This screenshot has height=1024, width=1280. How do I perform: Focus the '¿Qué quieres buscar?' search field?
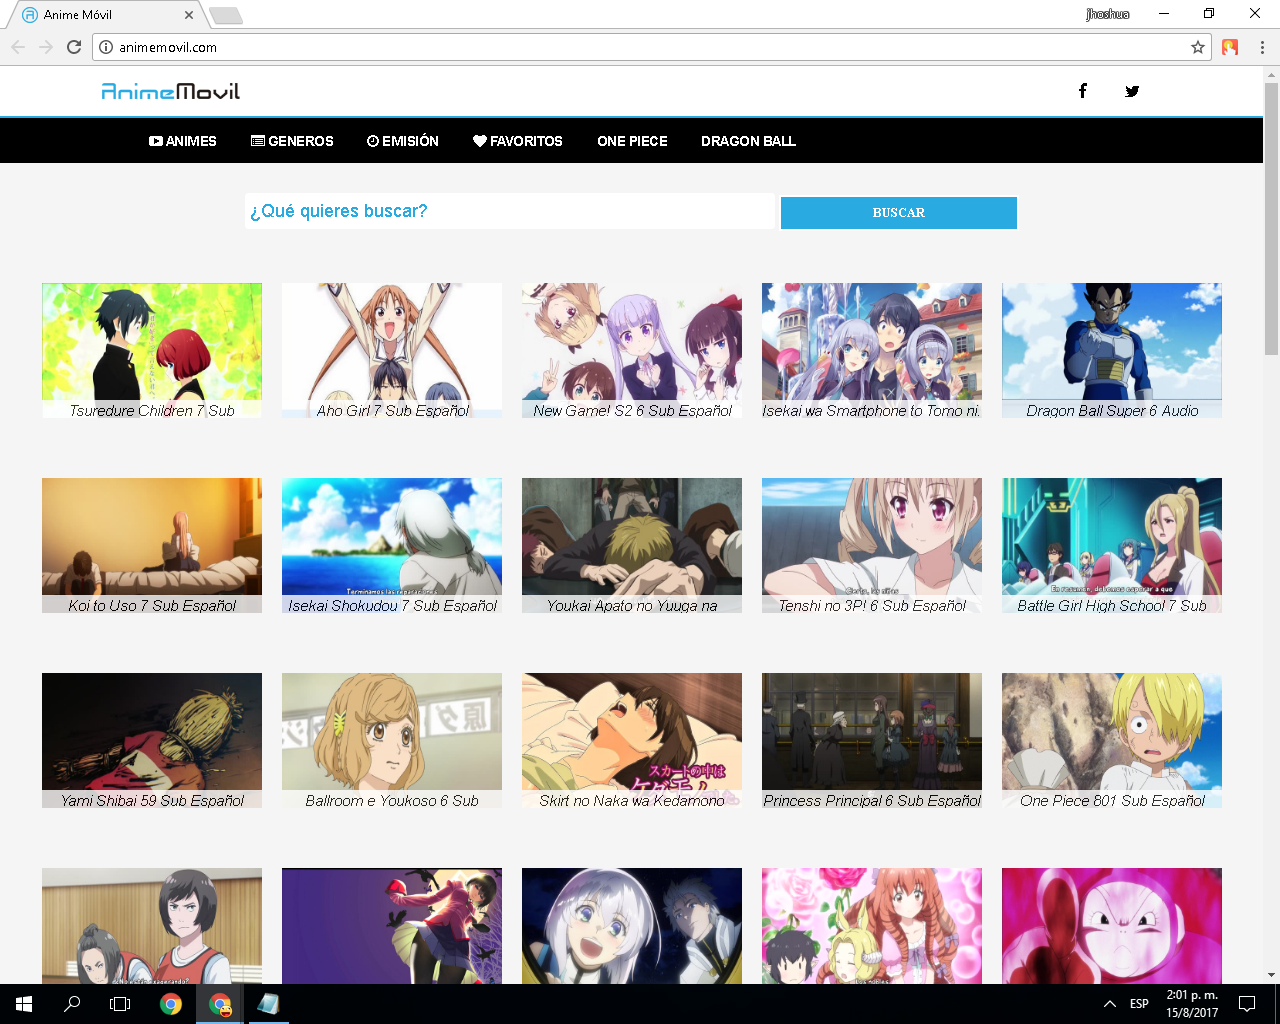point(510,211)
